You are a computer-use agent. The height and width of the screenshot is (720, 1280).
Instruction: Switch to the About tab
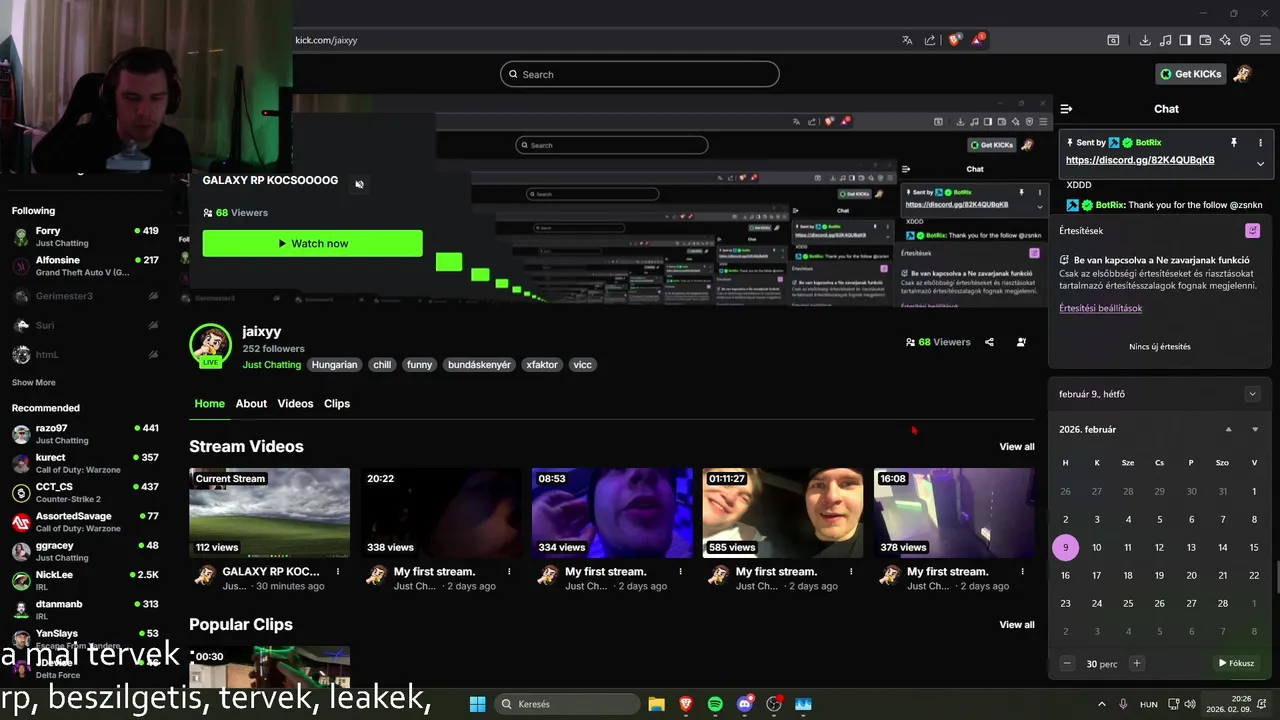pos(251,404)
